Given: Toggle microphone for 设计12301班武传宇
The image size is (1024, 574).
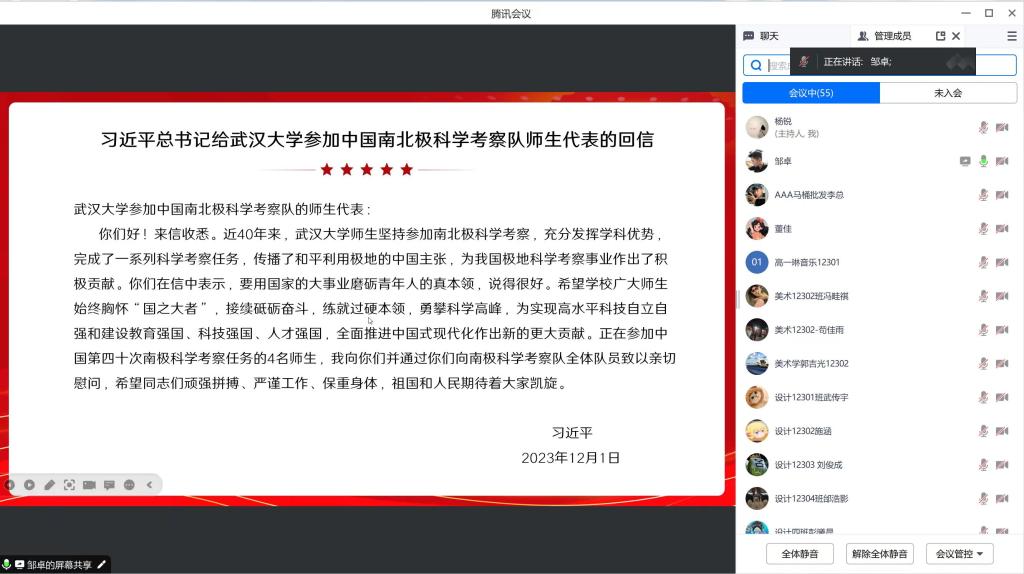Looking at the screenshot, I should 984,397.
